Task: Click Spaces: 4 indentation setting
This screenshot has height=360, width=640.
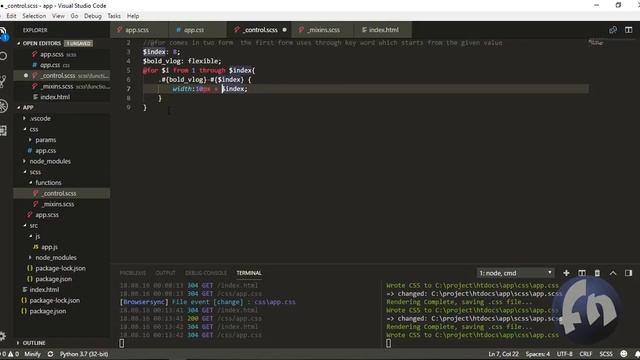Action: click(x=538, y=354)
